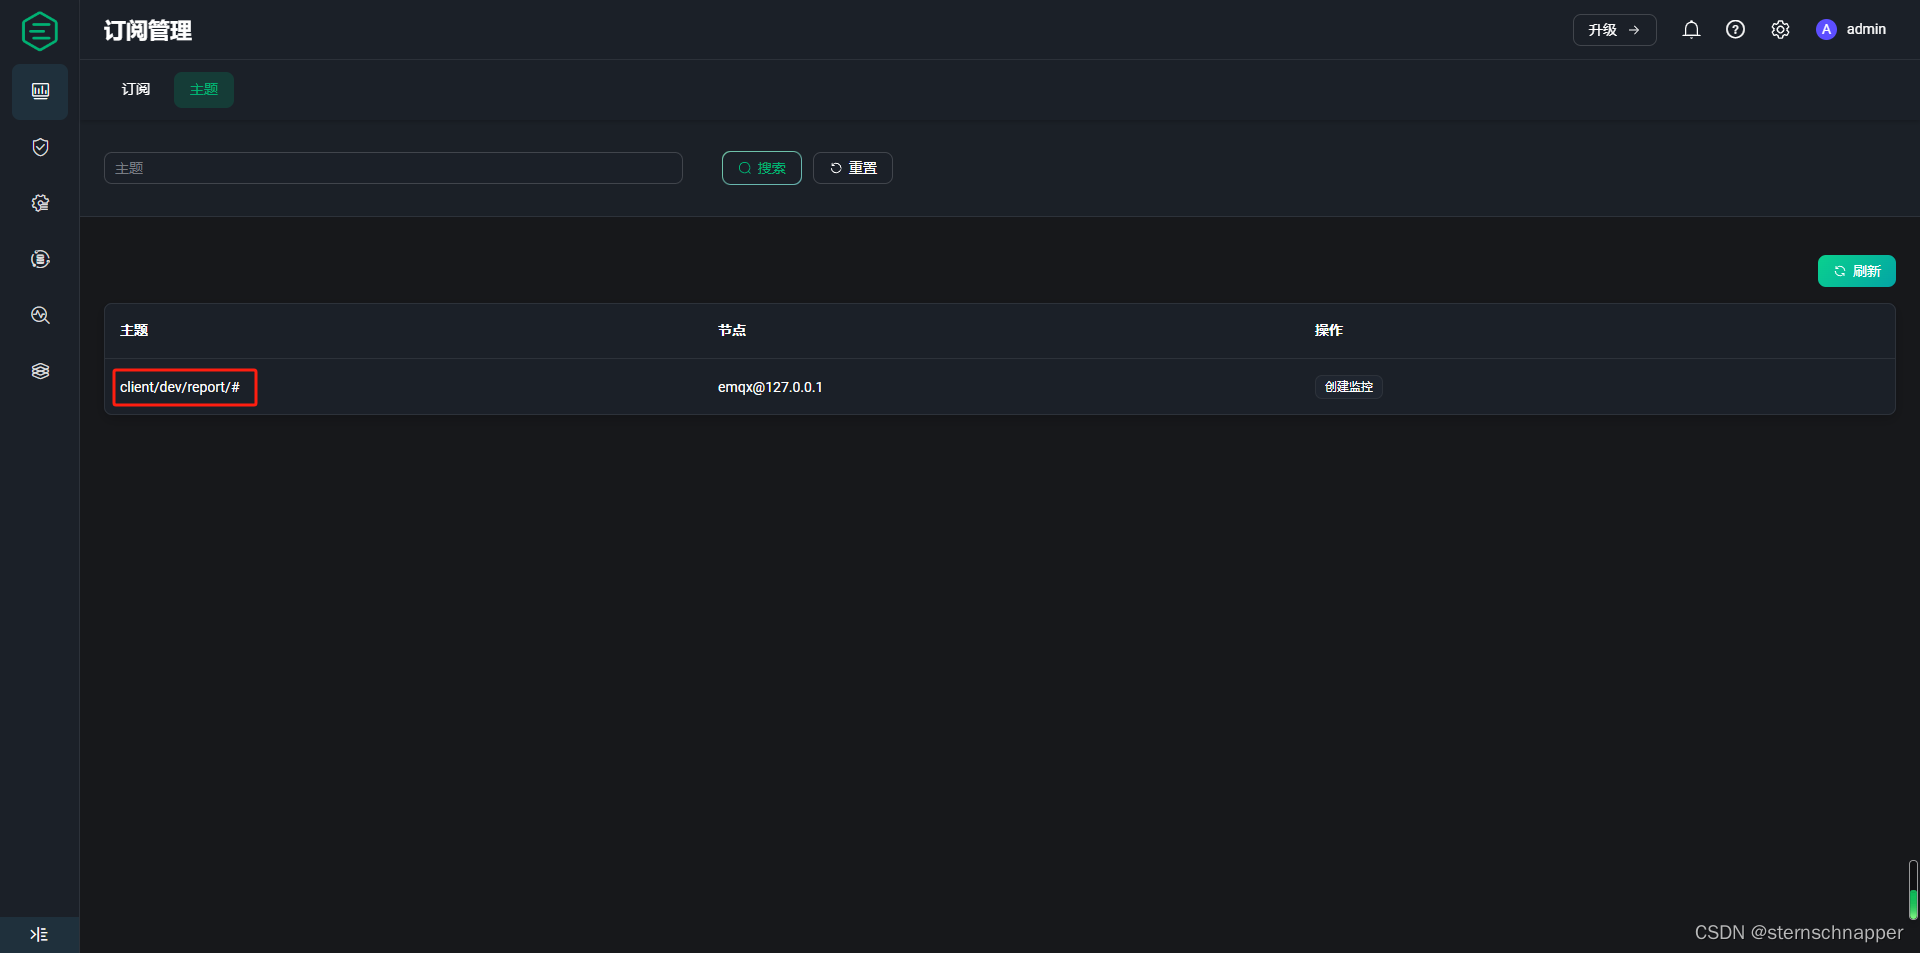Open the settings gear icon in top bar
The height and width of the screenshot is (953, 1920).
tap(1781, 29)
